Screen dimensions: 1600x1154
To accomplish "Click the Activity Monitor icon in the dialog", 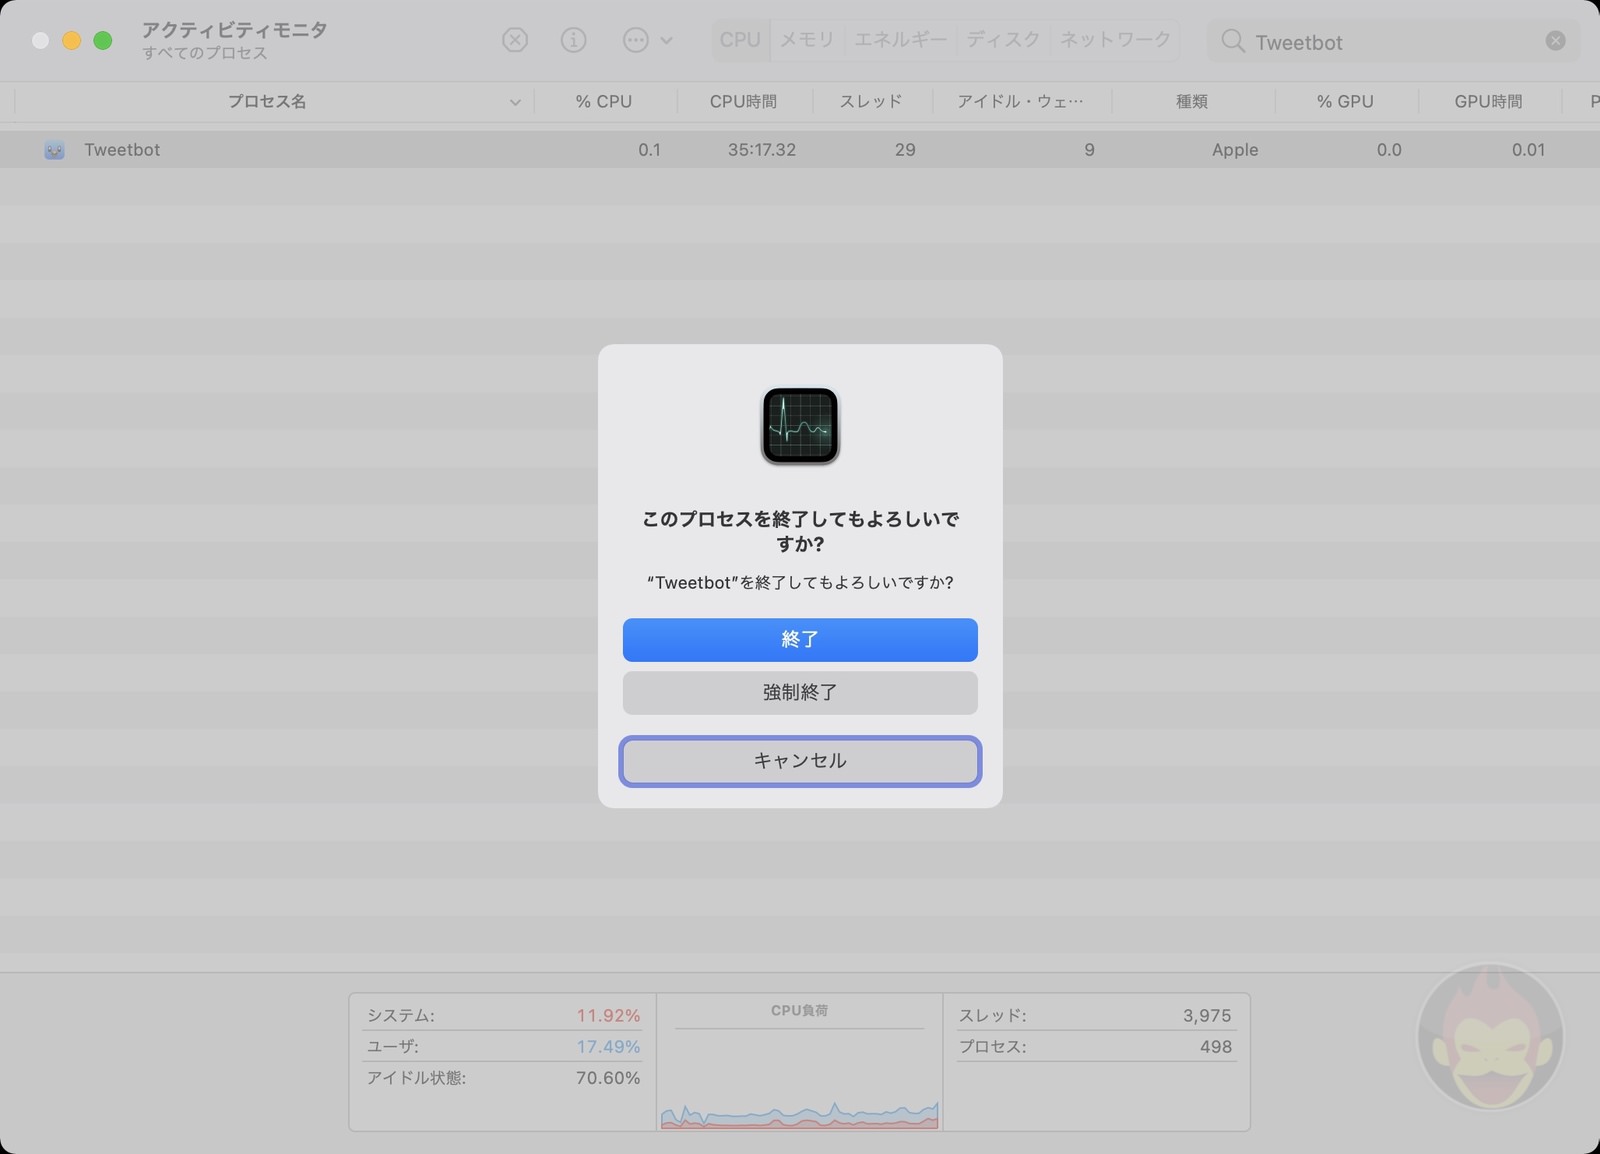I will coord(800,426).
